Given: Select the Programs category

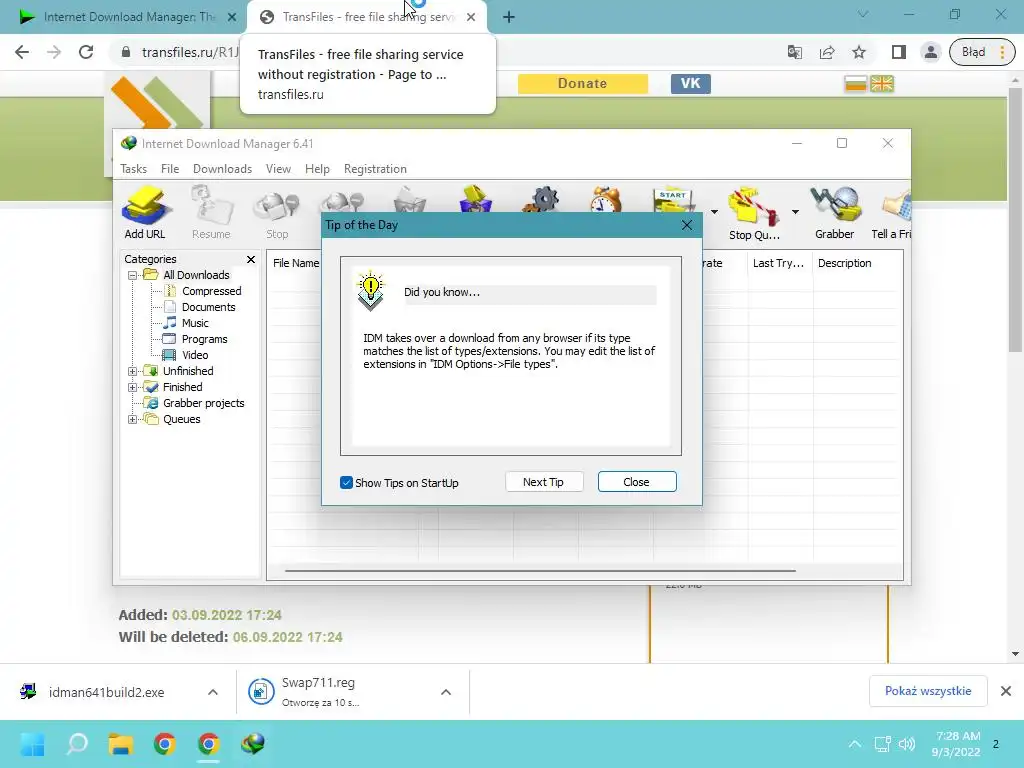Looking at the screenshot, I should (204, 339).
